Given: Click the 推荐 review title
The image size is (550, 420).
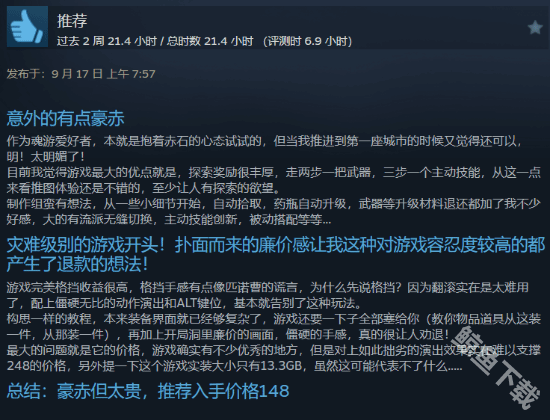Looking at the screenshot, I should (x=72, y=21).
